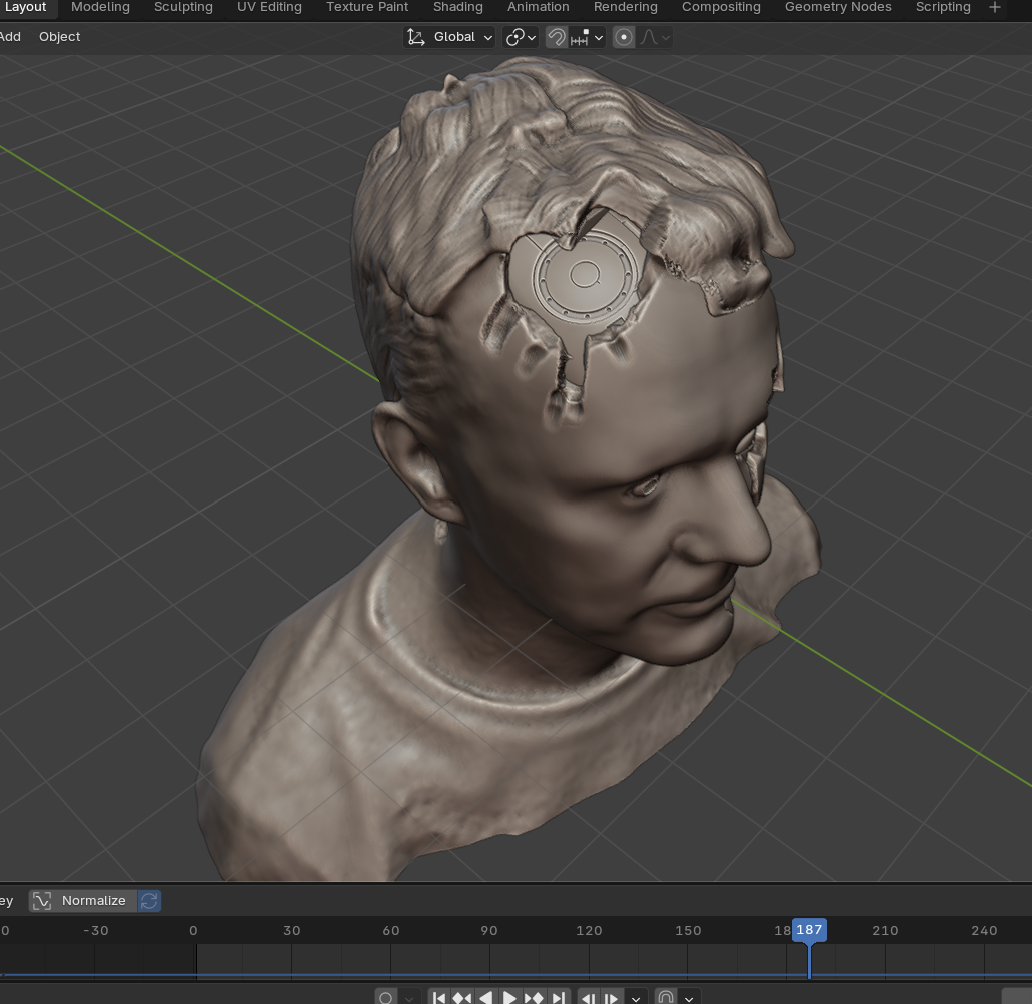
Task: Click the auto normalization refresh button
Action: pyautogui.click(x=149, y=901)
